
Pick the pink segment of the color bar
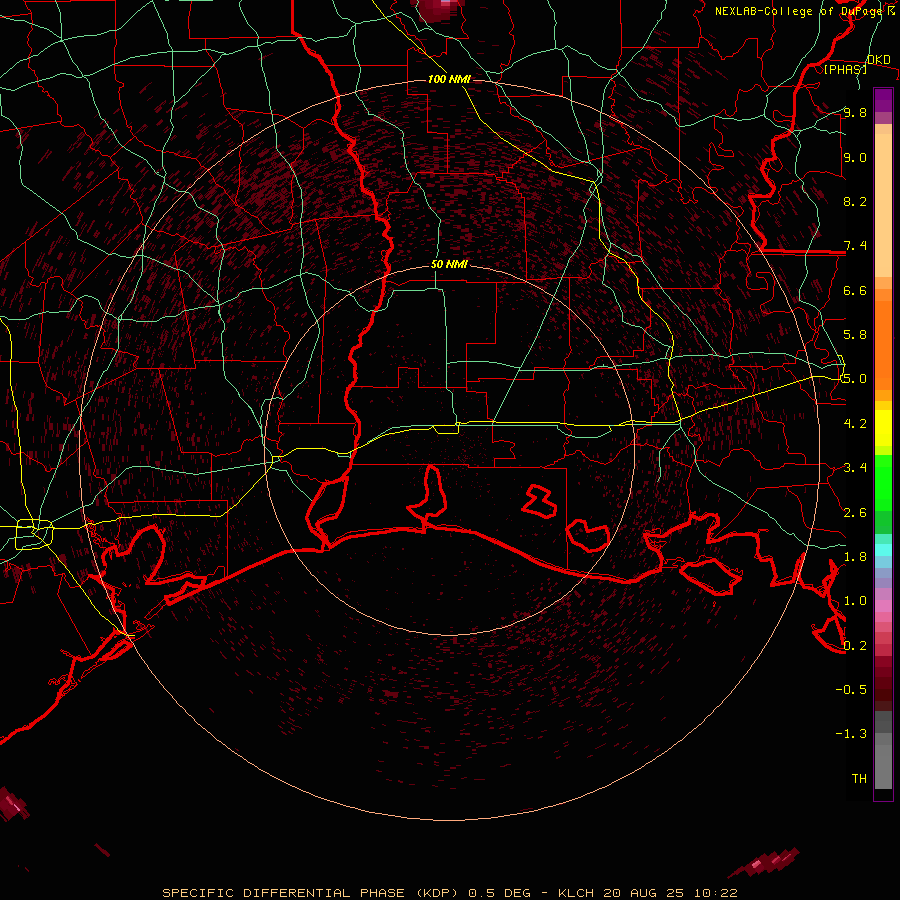pyautogui.click(x=883, y=606)
